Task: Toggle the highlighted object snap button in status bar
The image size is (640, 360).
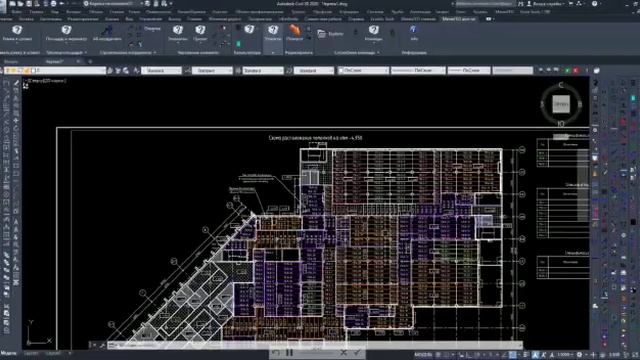Action: [513, 355]
